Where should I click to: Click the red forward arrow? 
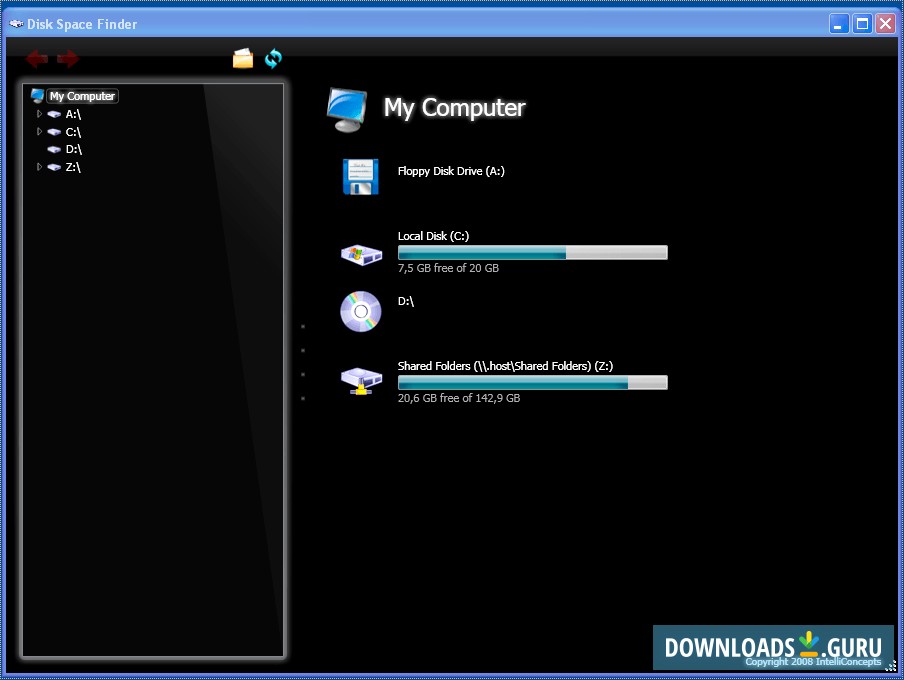[68, 58]
